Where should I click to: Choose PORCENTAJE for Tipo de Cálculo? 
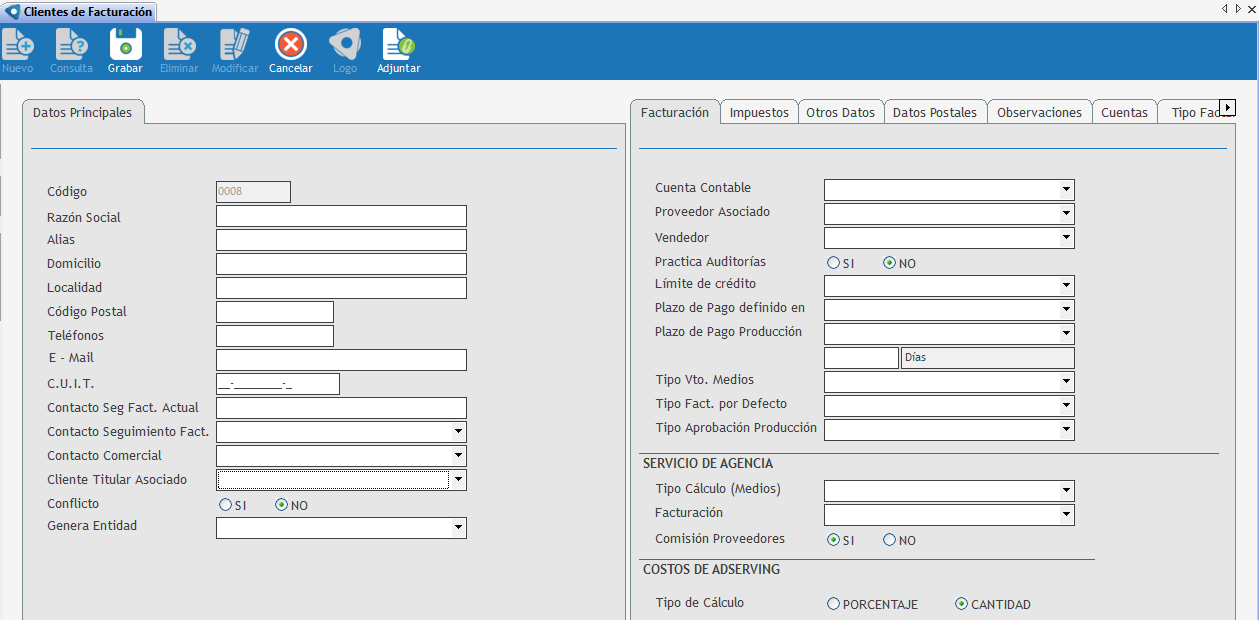click(833, 604)
